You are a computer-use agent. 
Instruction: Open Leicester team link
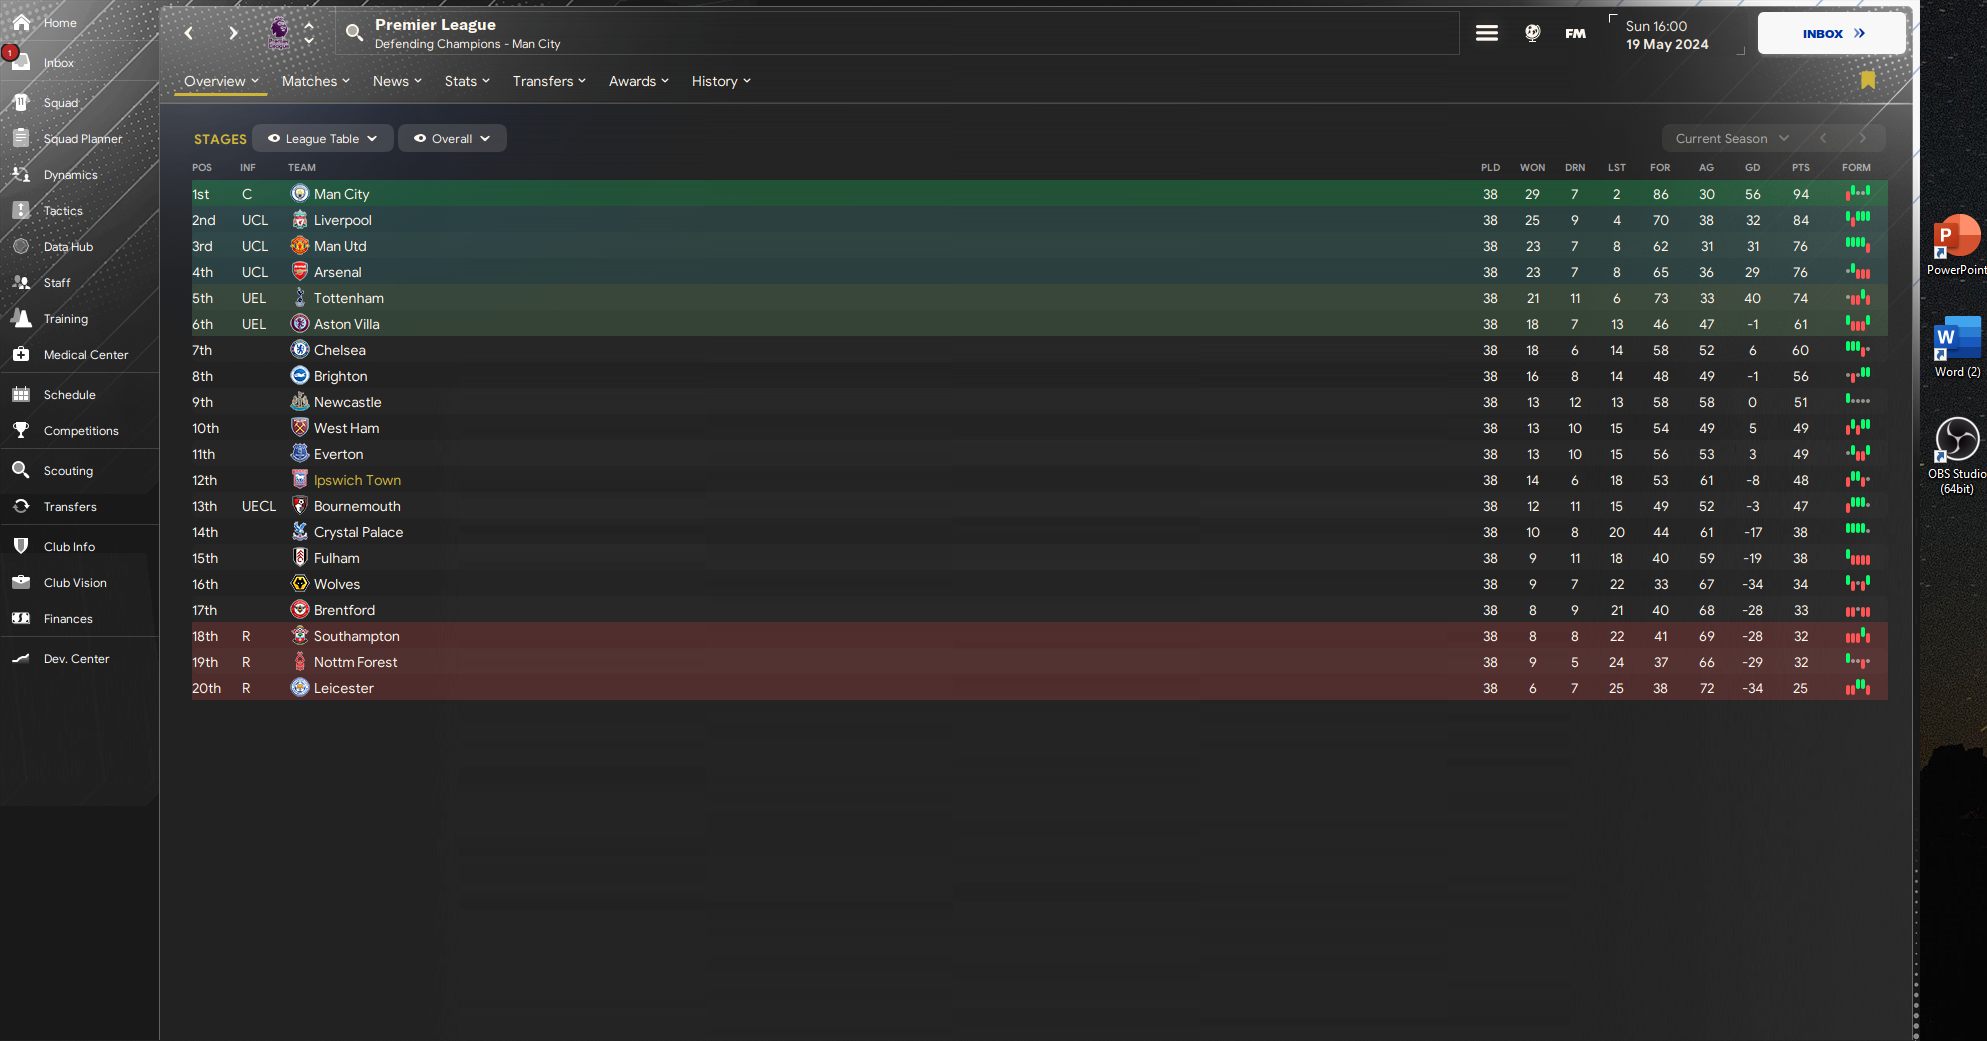point(343,688)
